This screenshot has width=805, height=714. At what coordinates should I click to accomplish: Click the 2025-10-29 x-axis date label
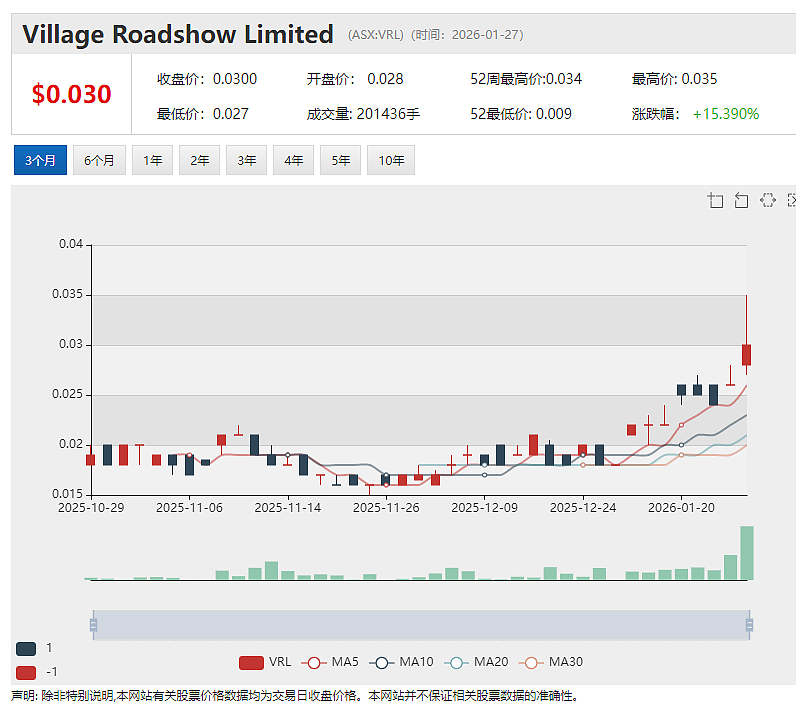click(91, 508)
